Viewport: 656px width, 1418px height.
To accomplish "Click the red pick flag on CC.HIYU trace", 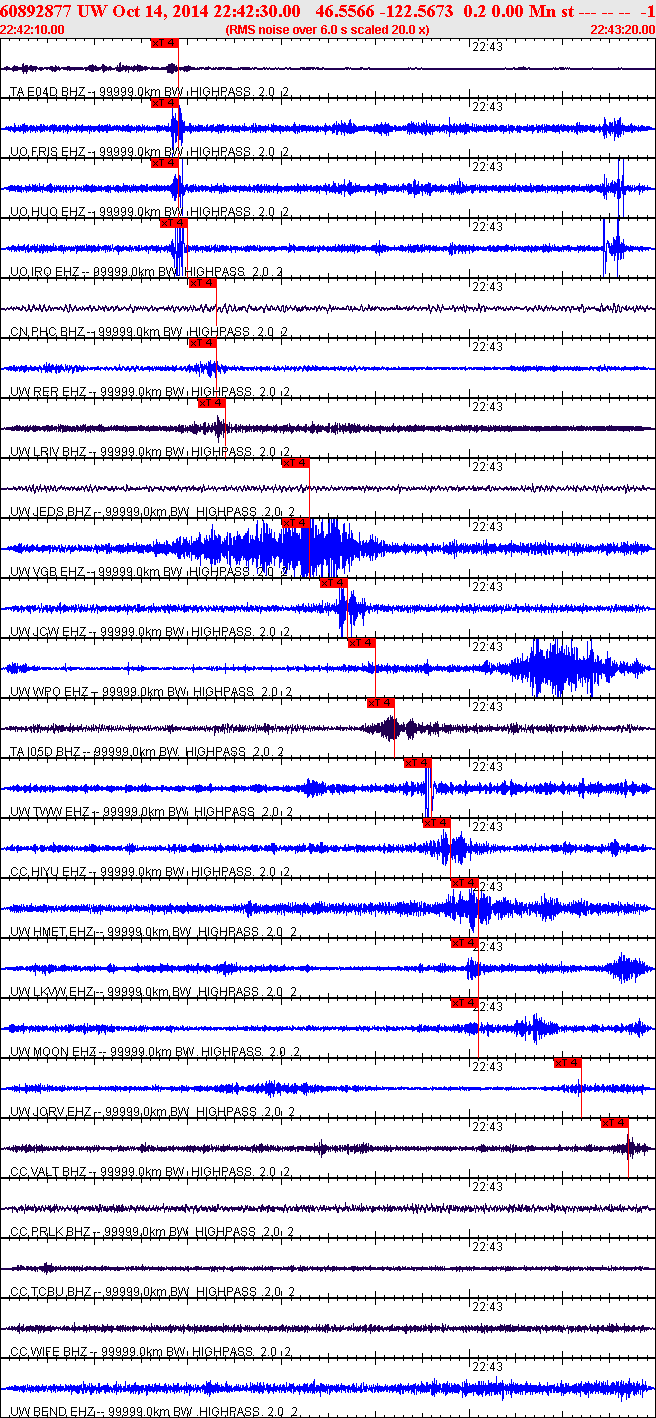I will click(x=437, y=823).
